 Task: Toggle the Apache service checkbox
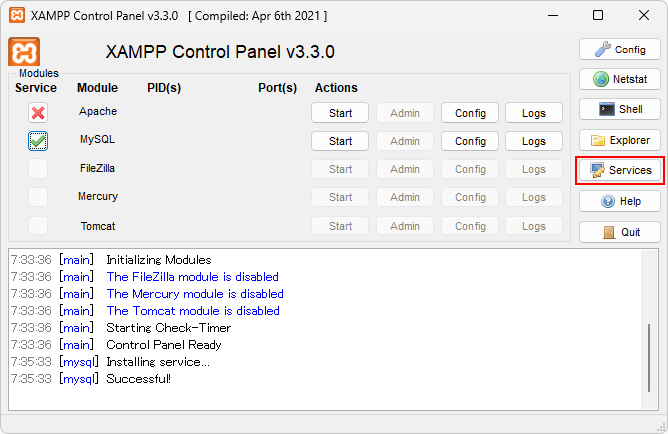pos(38,113)
